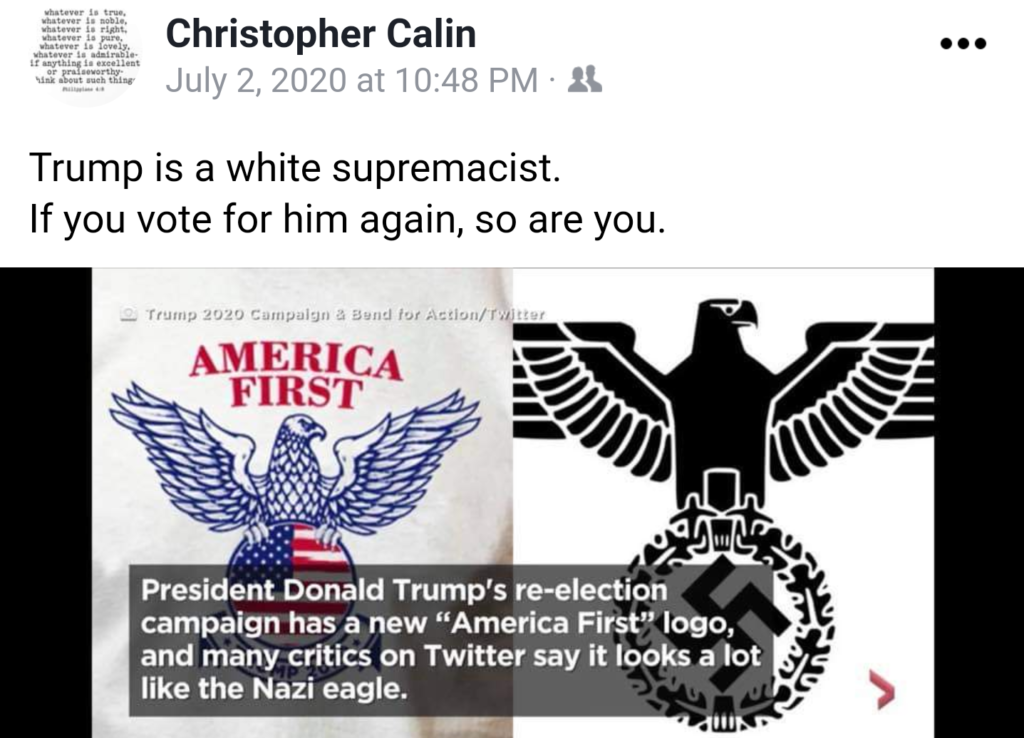Open Christopher Calin's profile name link
Image resolution: width=1024 pixels, height=738 pixels.
coord(321,35)
